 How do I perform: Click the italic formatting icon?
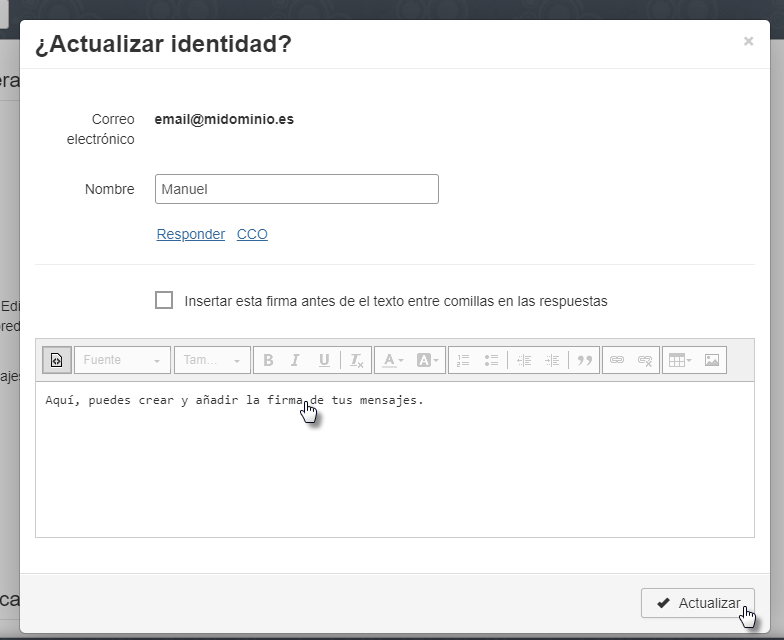coord(295,360)
